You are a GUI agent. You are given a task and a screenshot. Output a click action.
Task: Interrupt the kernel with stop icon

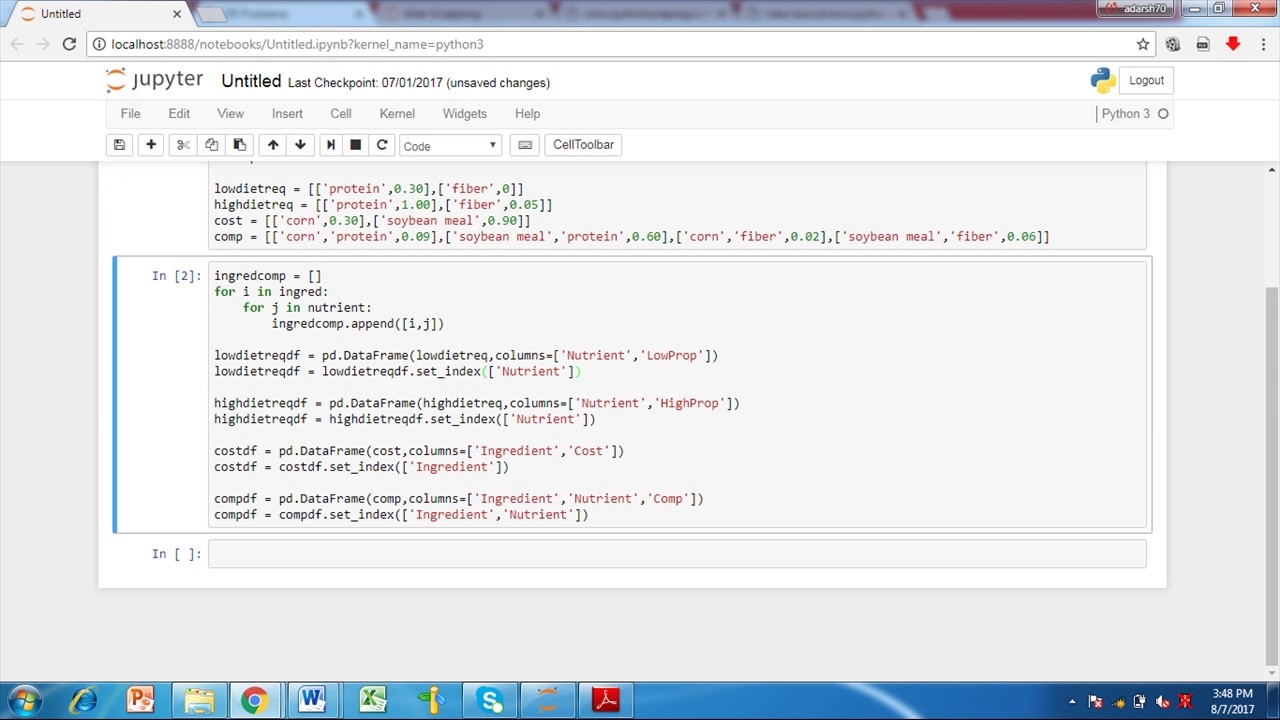pos(355,145)
